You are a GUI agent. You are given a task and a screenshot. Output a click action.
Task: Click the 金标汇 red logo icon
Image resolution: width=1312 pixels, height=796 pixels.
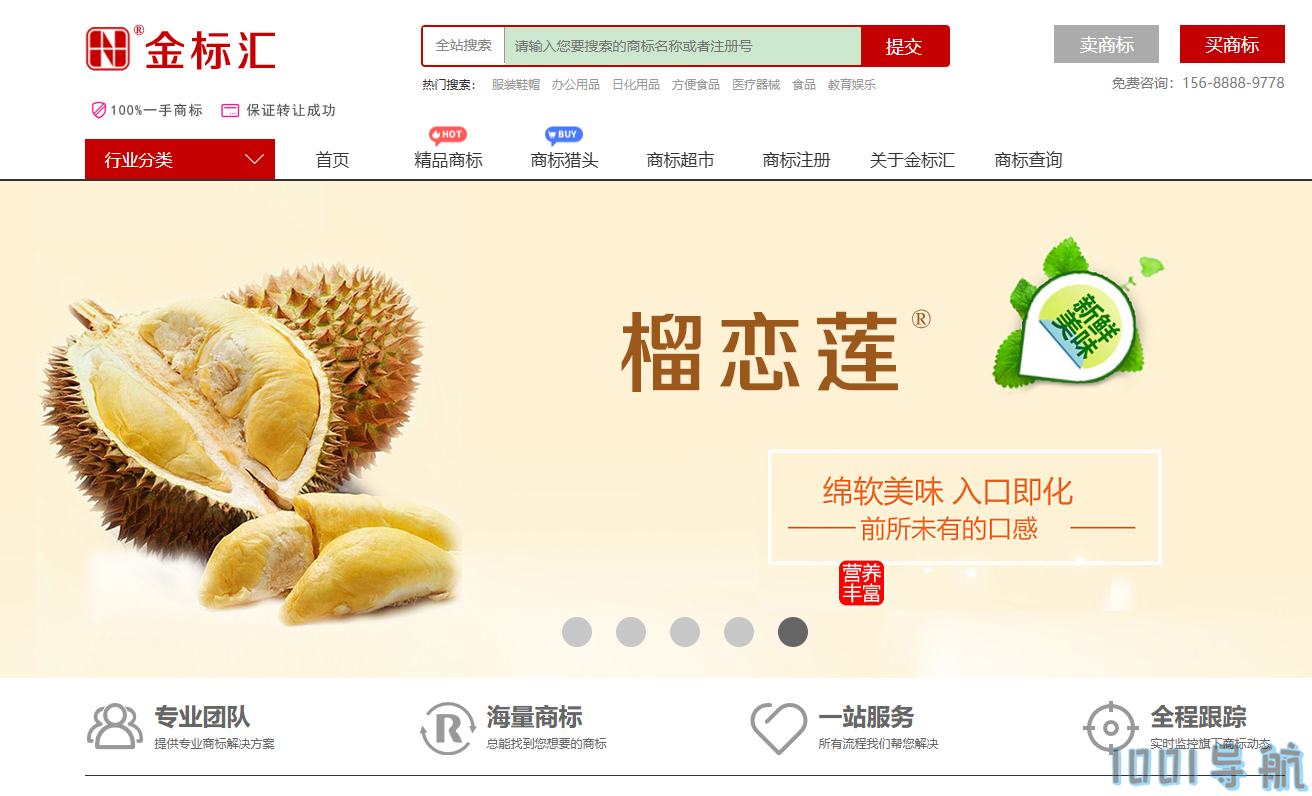pyautogui.click(x=108, y=48)
